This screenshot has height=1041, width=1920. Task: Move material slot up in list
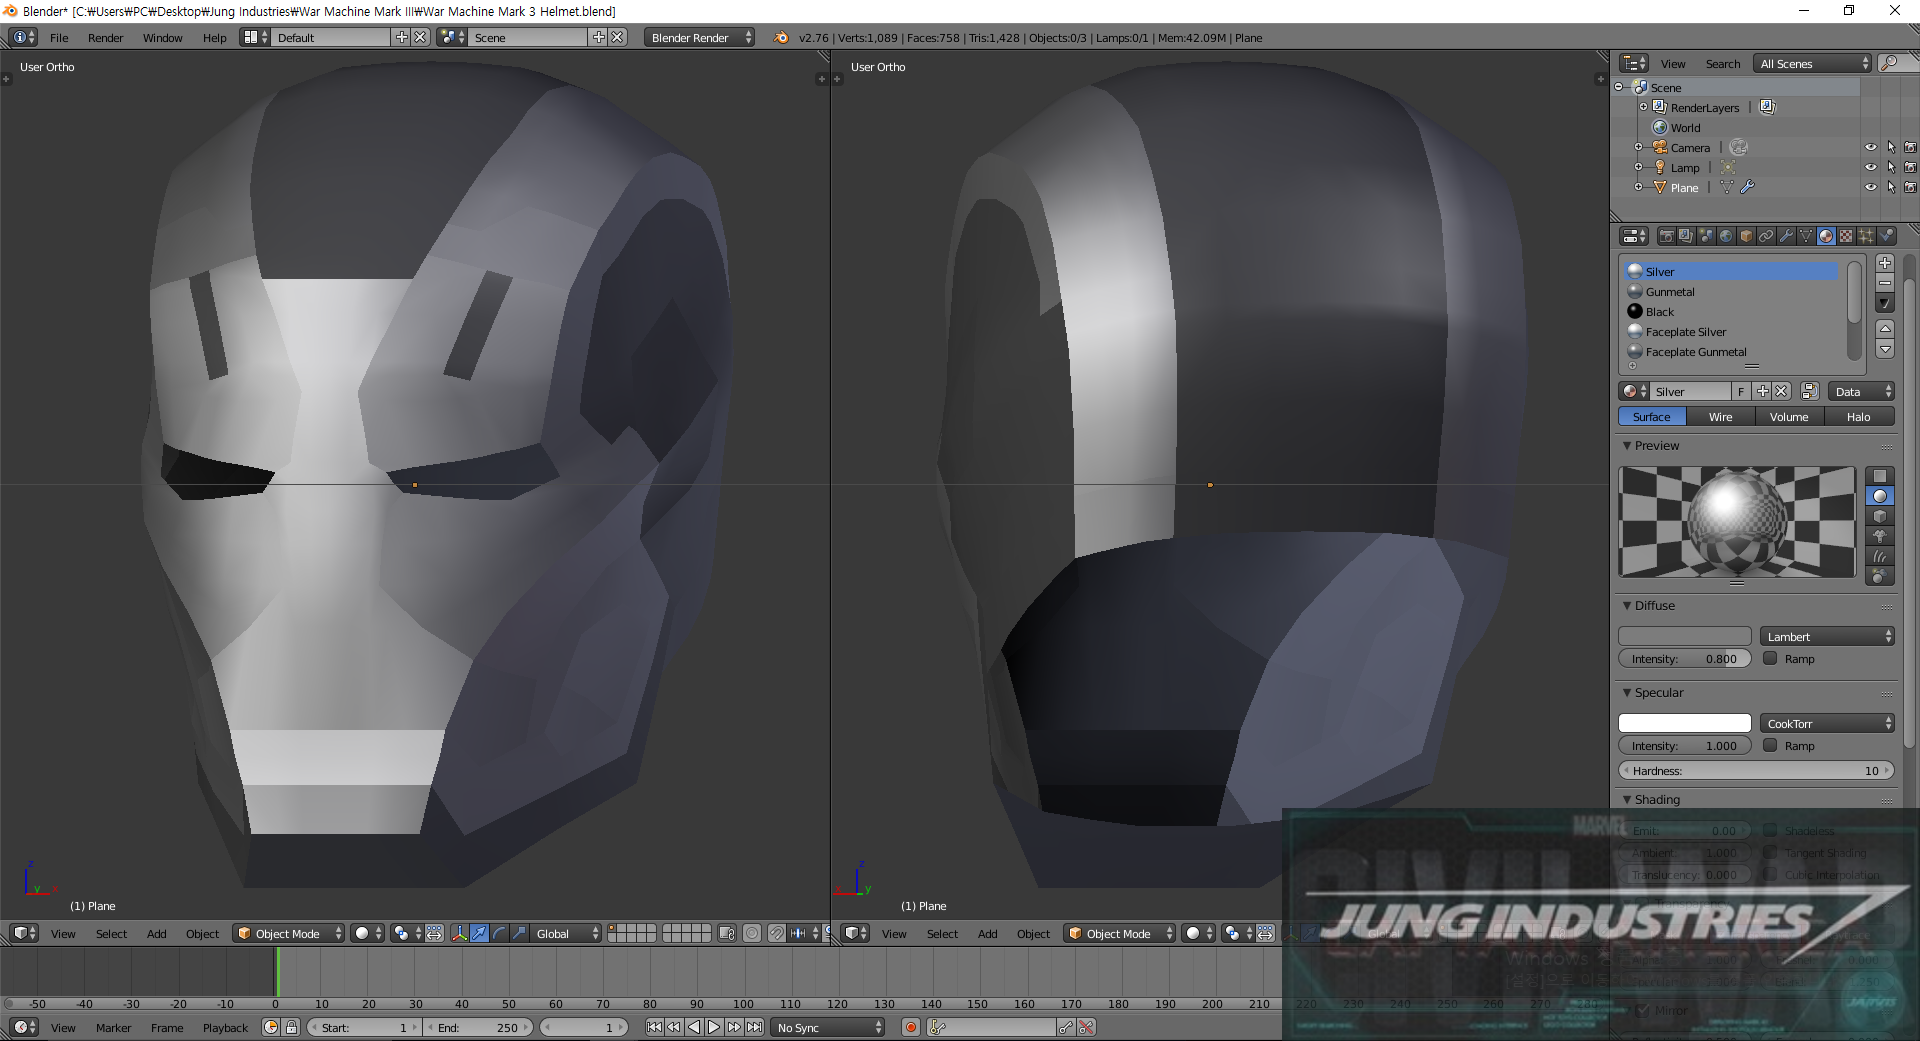[x=1885, y=329]
